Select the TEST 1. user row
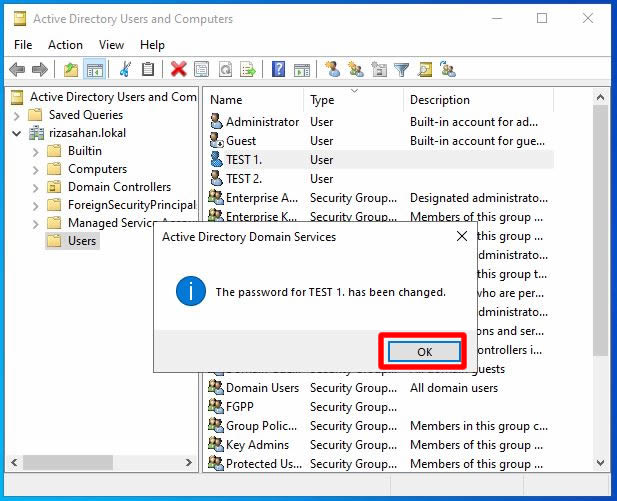The width and height of the screenshot is (617, 501). [x=380, y=159]
